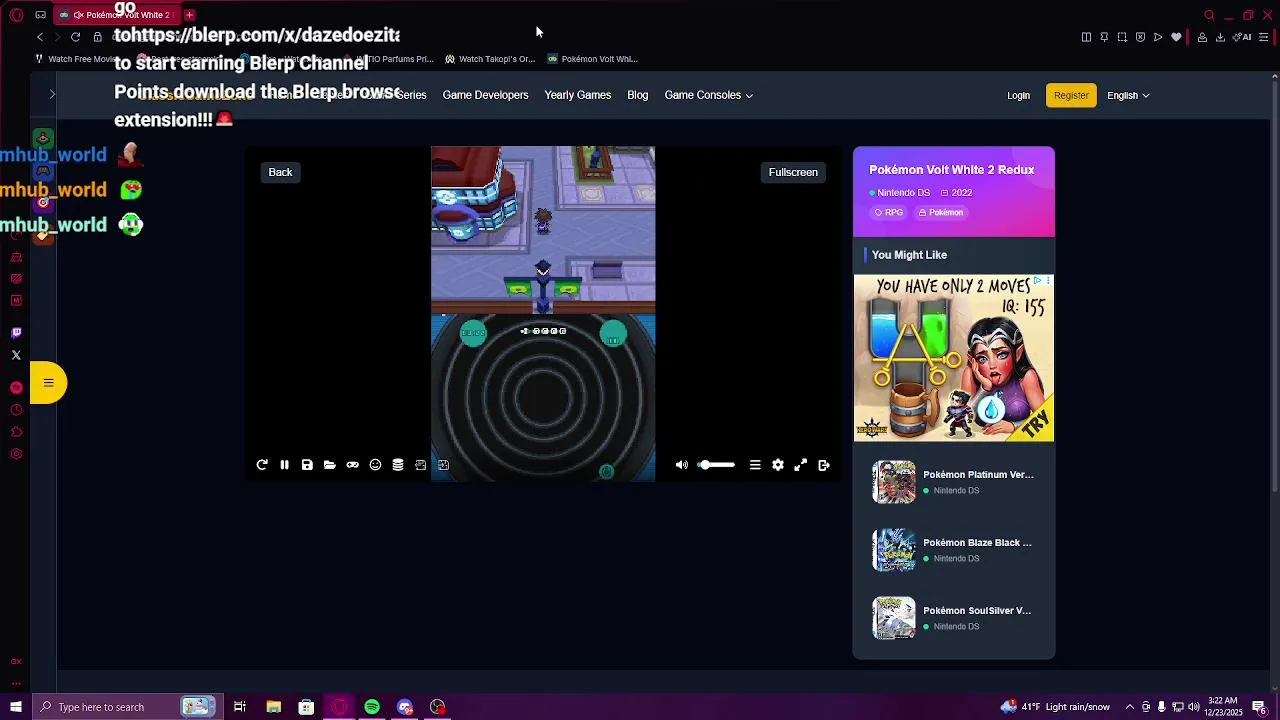Open the English language dropdown
1280x720 pixels.
(x=1128, y=96)
